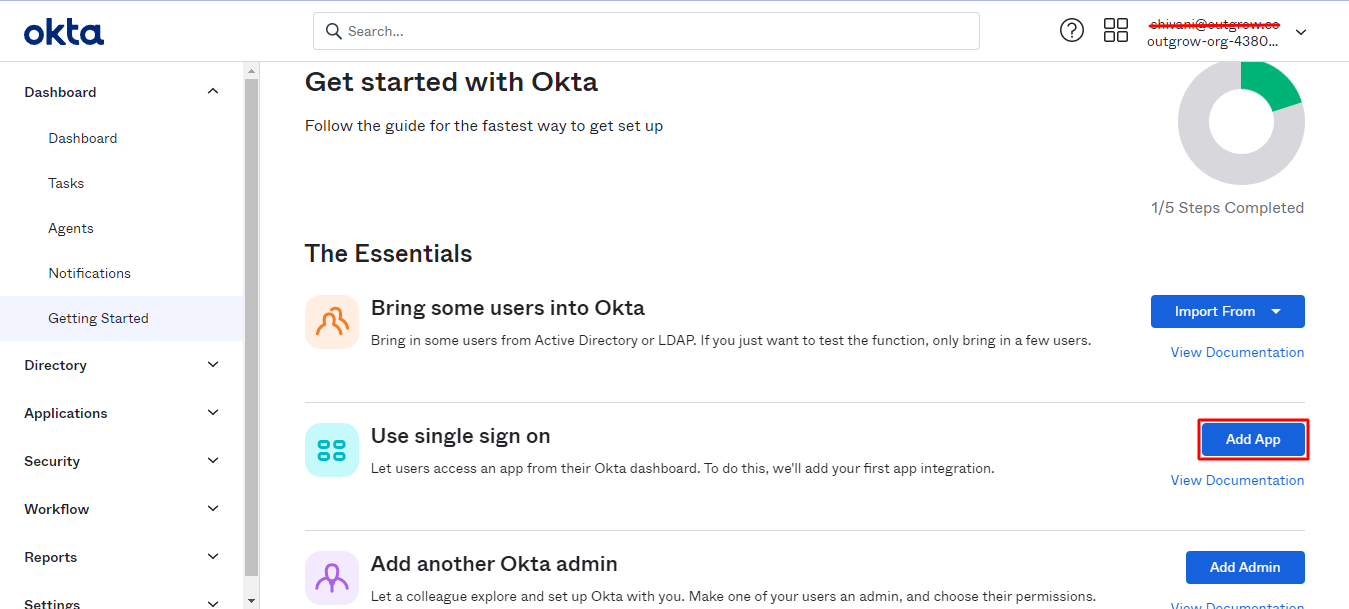Click the "1/5 Steps Completed" text

[1228, 208]
